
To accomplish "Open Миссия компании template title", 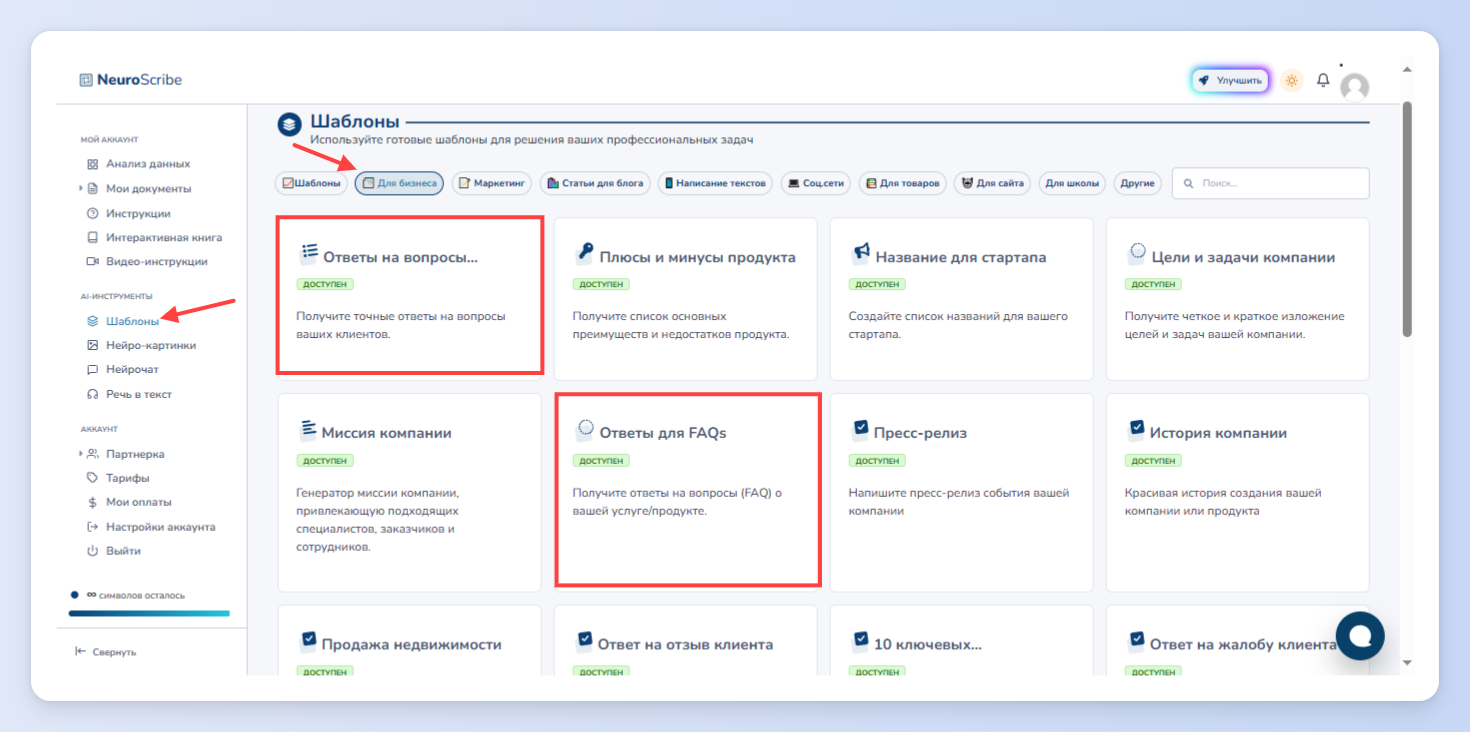I will tap(386, 433).
